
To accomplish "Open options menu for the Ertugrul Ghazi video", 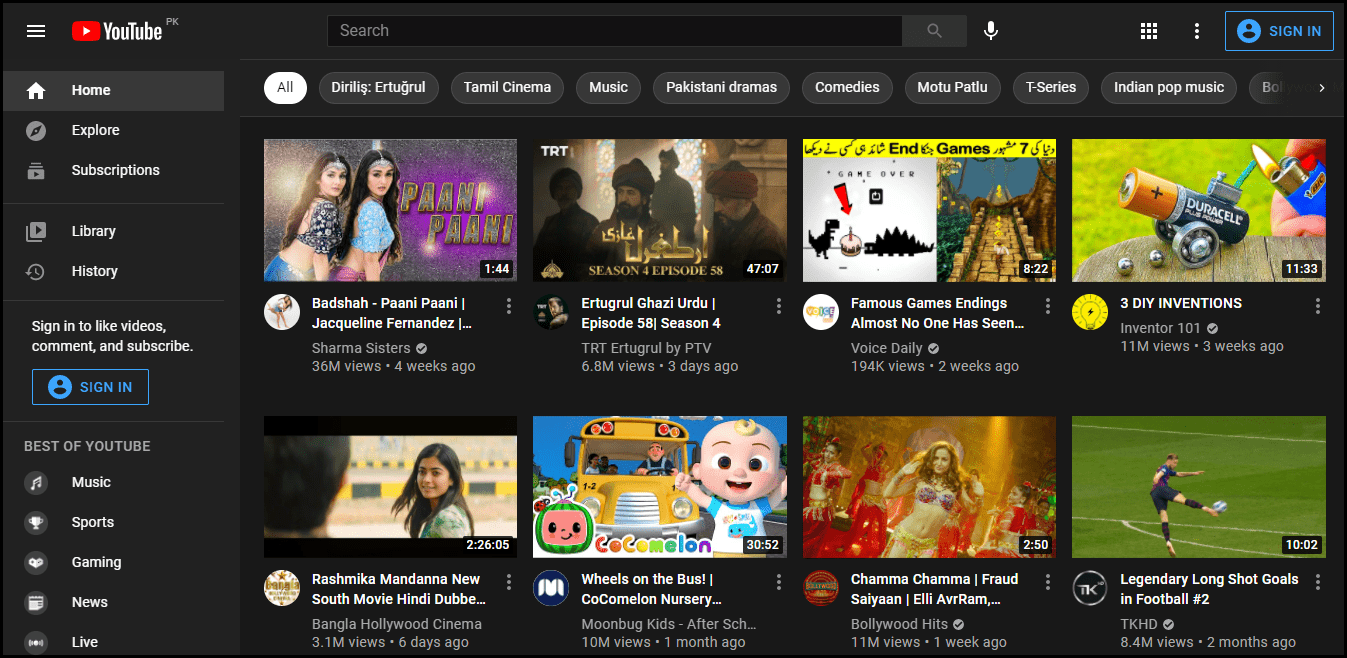I will click(779, 306).
